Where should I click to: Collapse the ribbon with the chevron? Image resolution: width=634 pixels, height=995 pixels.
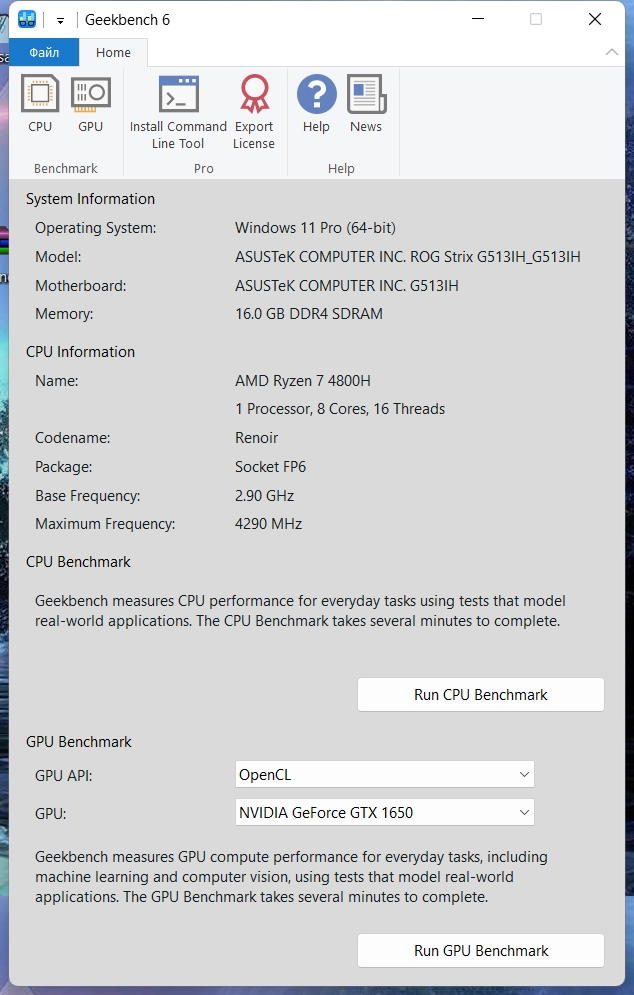click(x=612, y=52)
